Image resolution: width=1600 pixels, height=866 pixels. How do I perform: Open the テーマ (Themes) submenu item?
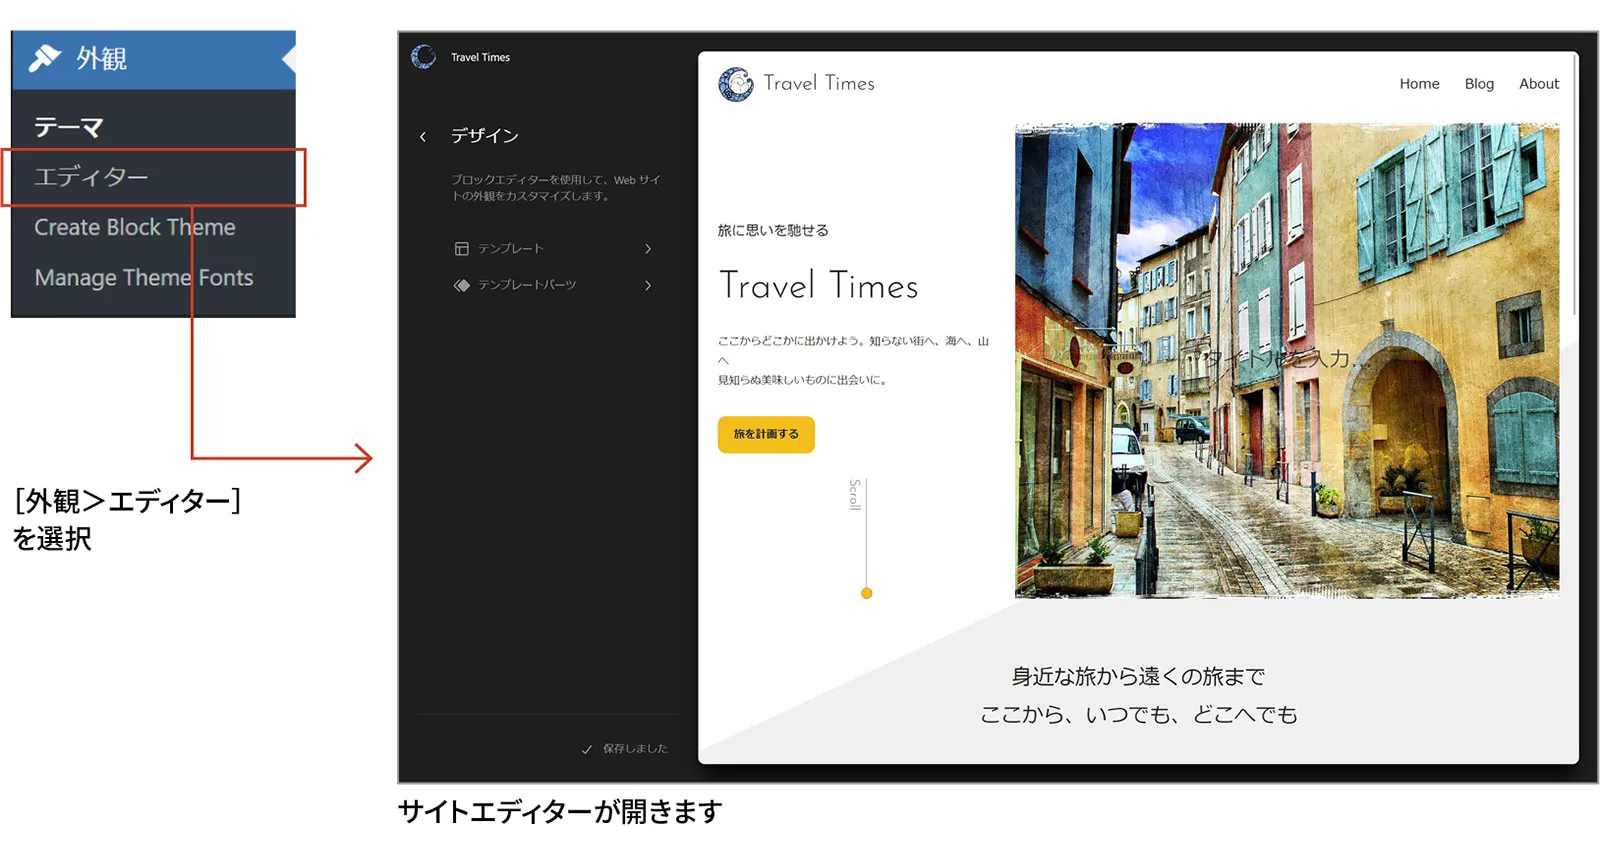(69, 127)
